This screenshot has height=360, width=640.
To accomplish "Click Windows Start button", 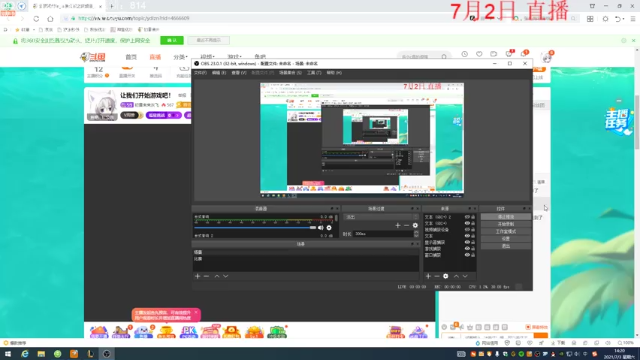I will 8,354.
